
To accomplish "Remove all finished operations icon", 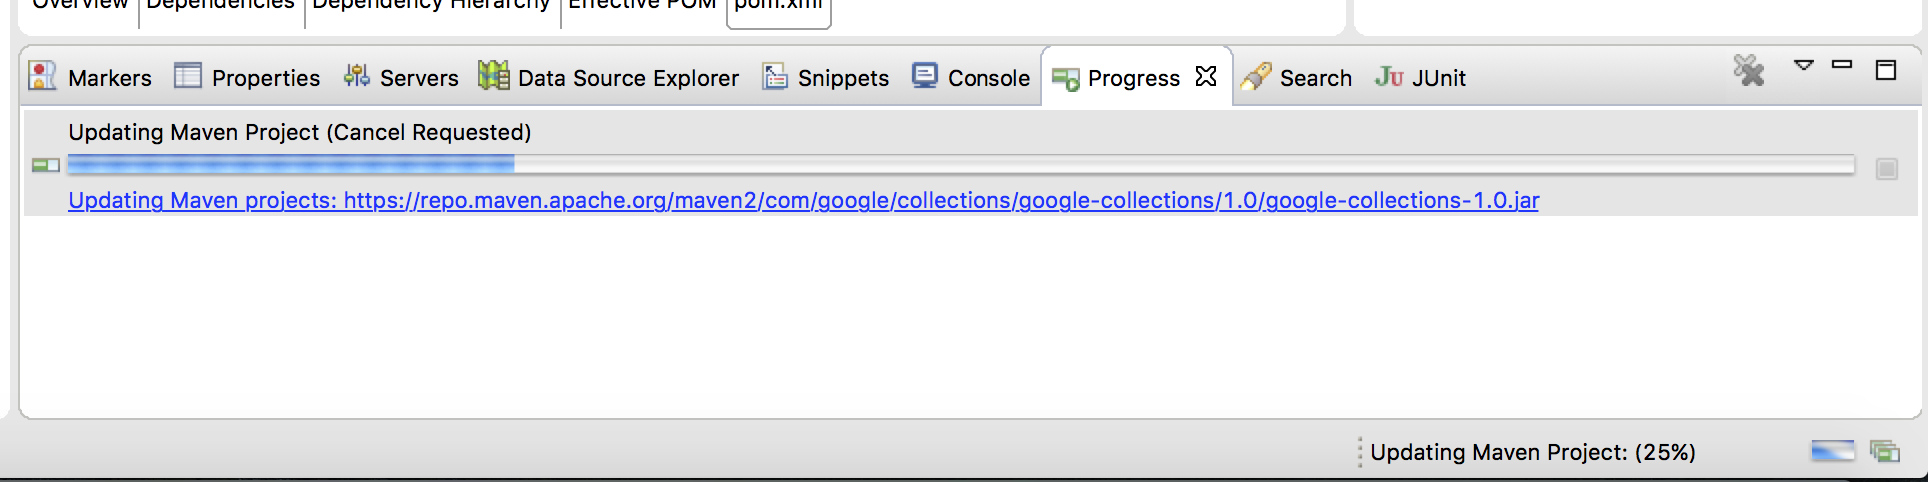I will pyautogui.click(x=1749, y=70).
